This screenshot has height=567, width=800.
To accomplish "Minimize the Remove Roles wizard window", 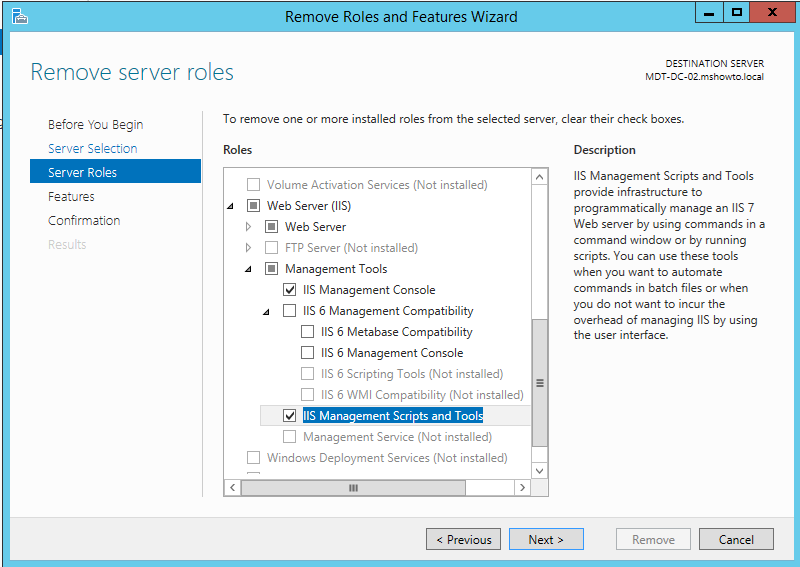I will [x=709, y=13].
